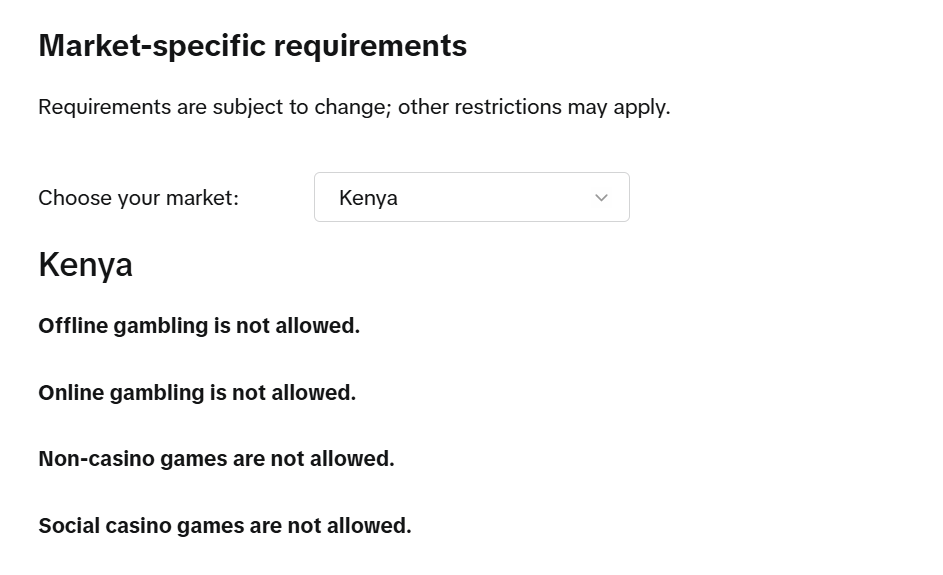Click the large Kenya section heading
Viewport: 943px width, 575px height.
[x=85, y=265]
